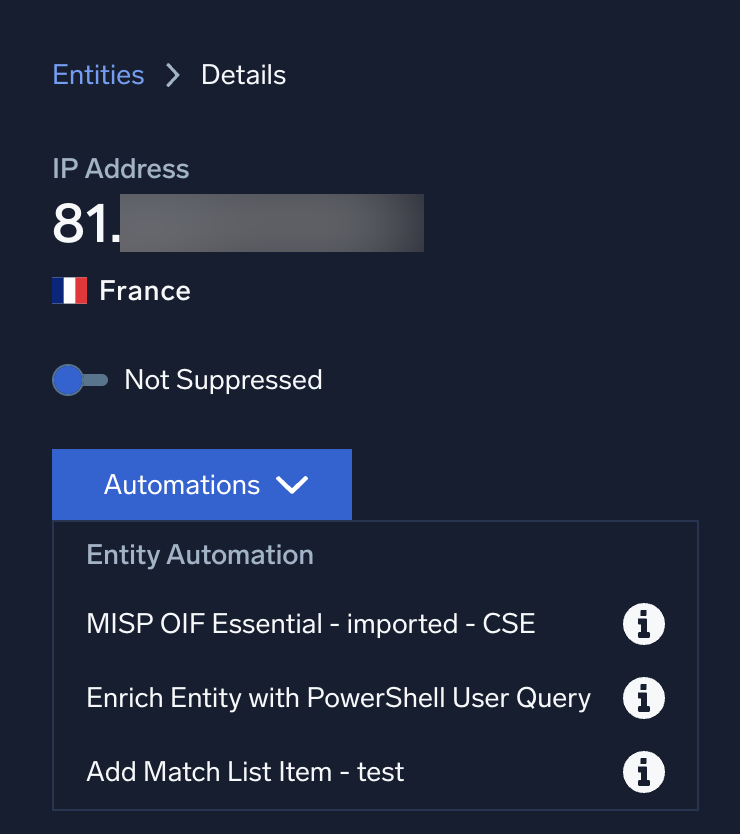
Task: Navigate back using the Entities breadcrumb link
Action: [98, 75]
